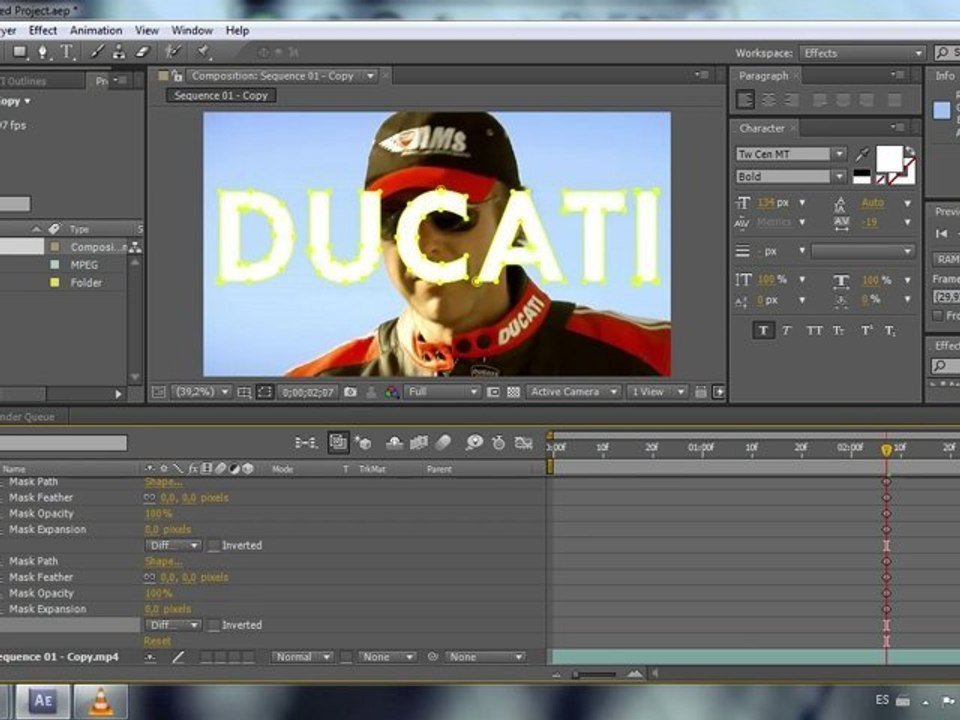Toggle All Caps in Character panel
Screen dimensions: 960x720
pyautogui.click(x=814, y=331)
